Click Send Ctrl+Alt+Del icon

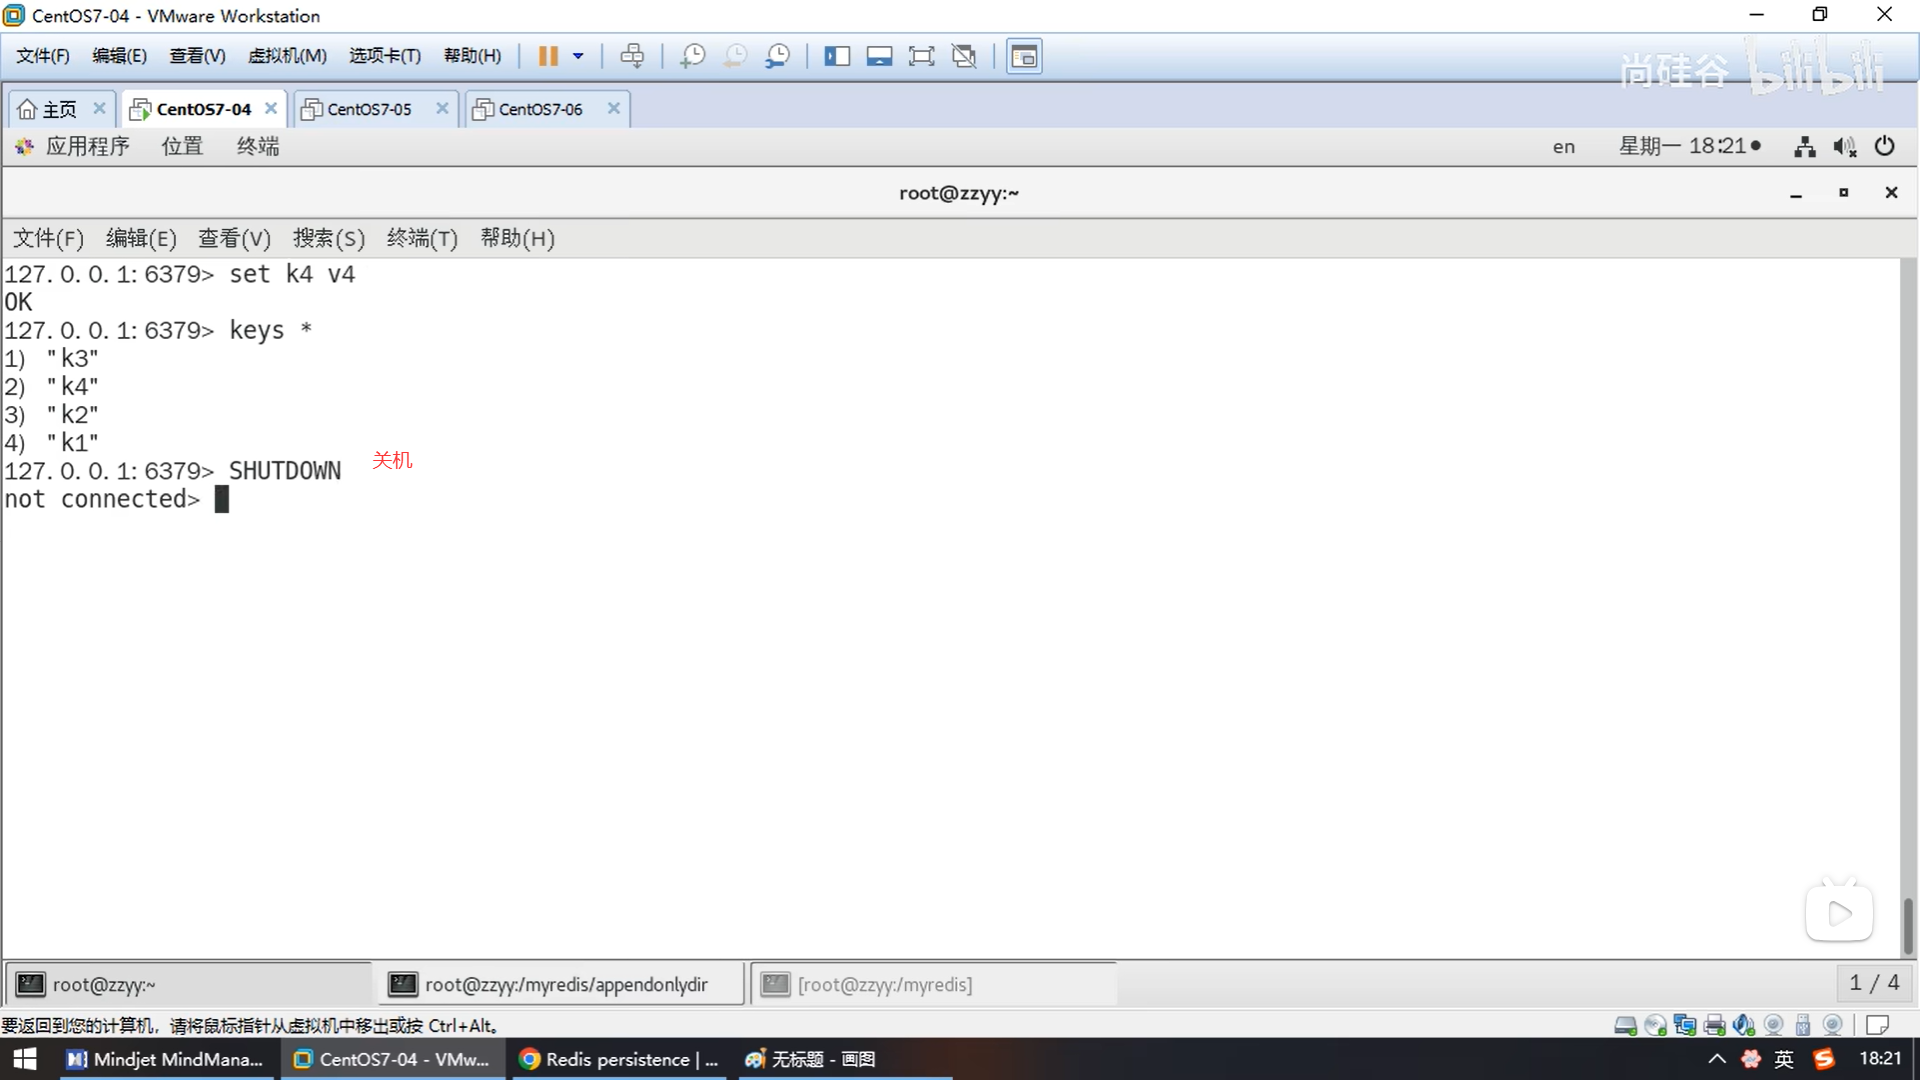pyautogui.click(x=632, y=56)
